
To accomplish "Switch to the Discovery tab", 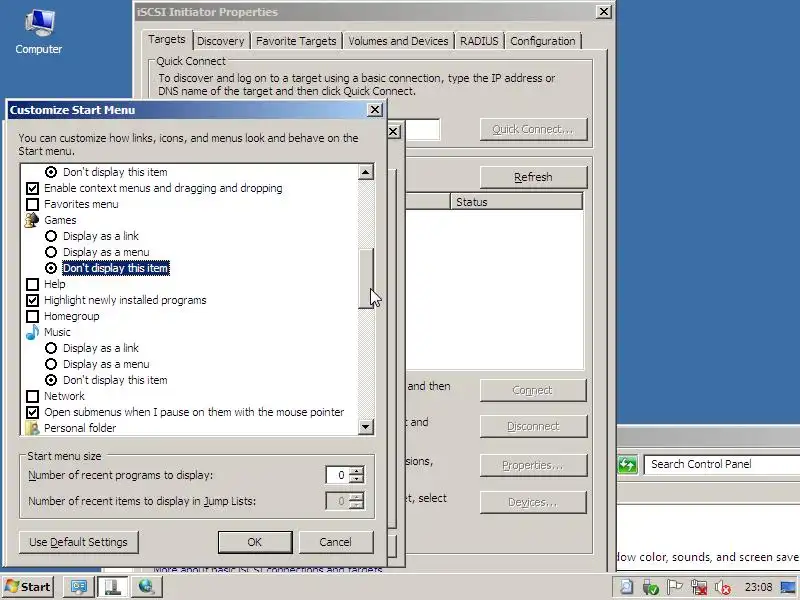I will point(220,41).
